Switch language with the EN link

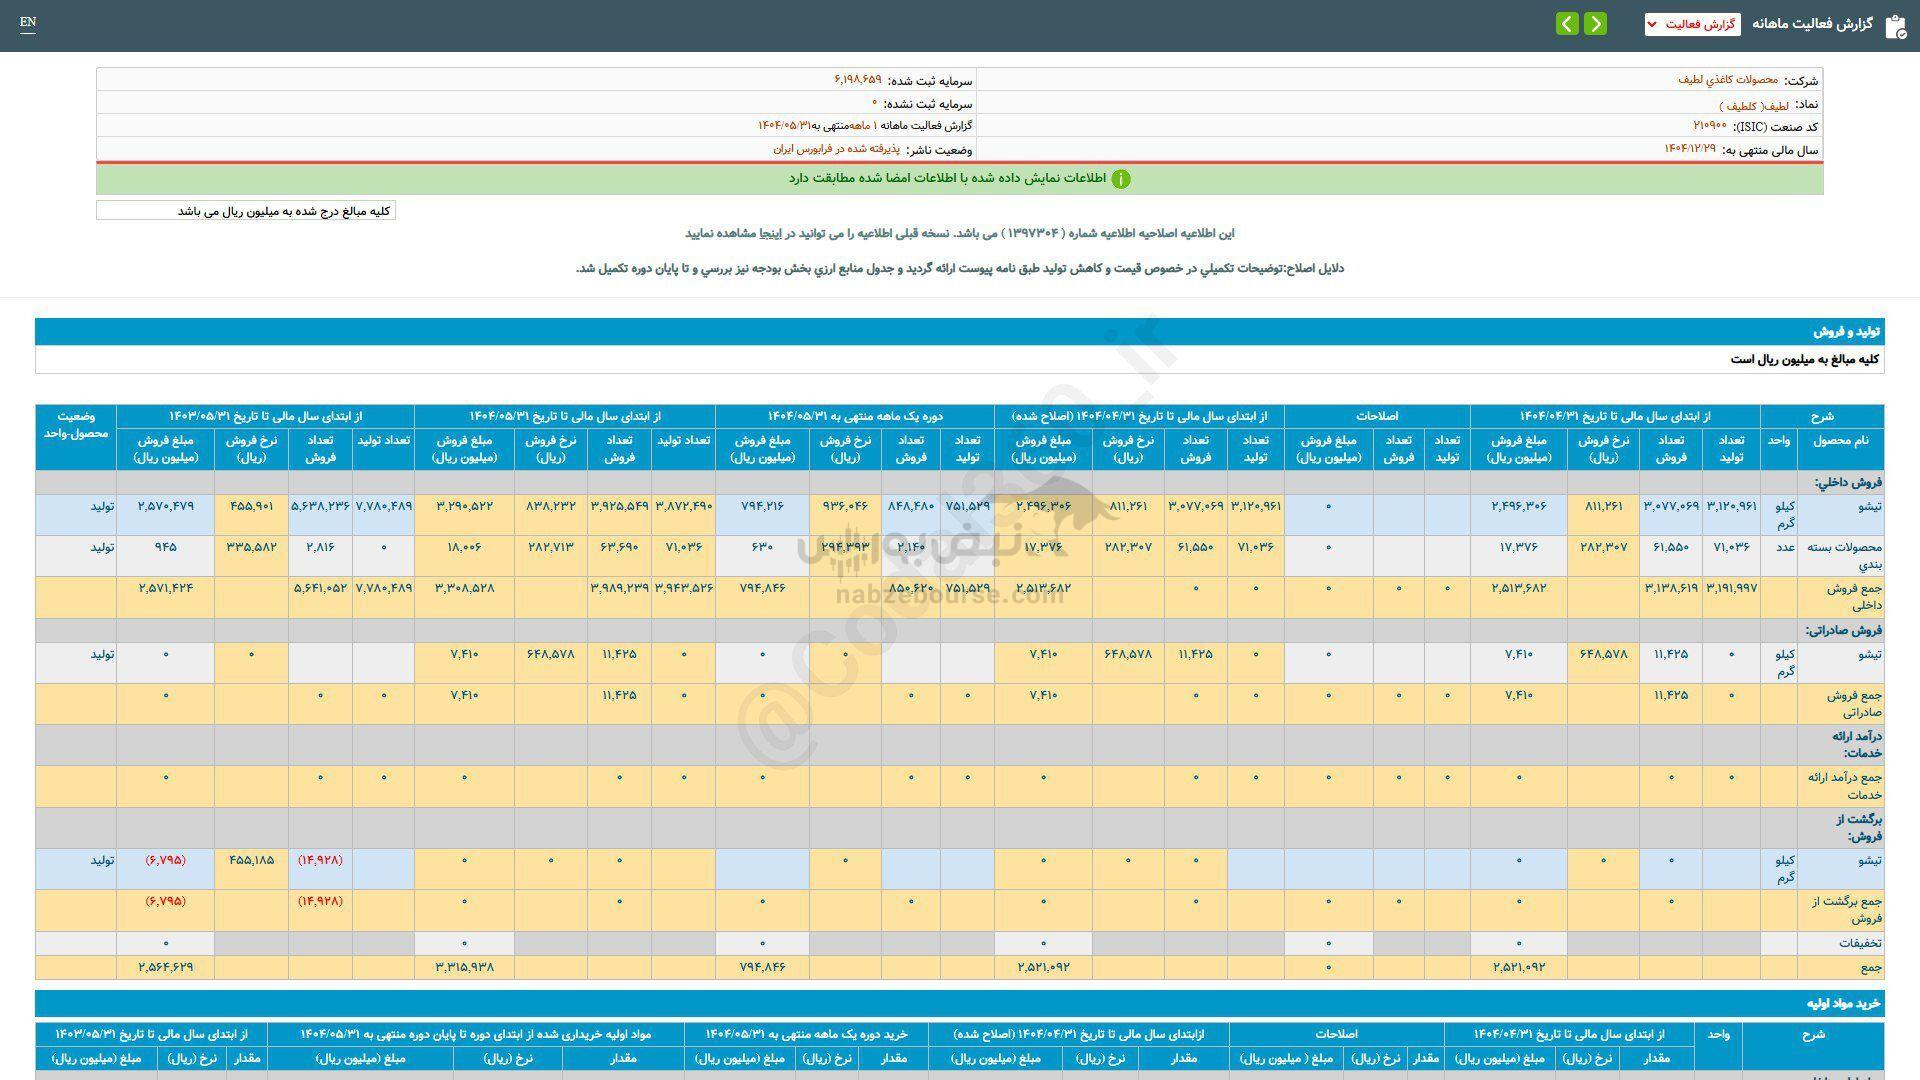[x=28, y=22]
